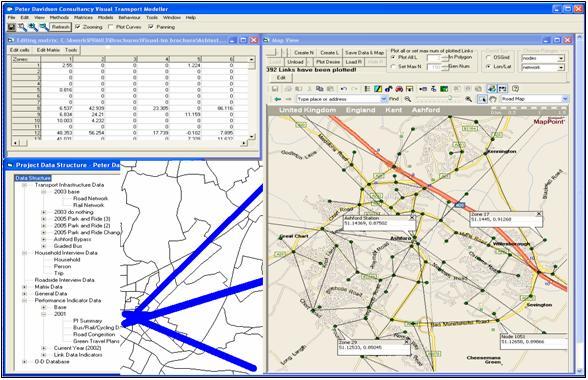
Task: Open the Matrices menu
Action: pos(83,18)
